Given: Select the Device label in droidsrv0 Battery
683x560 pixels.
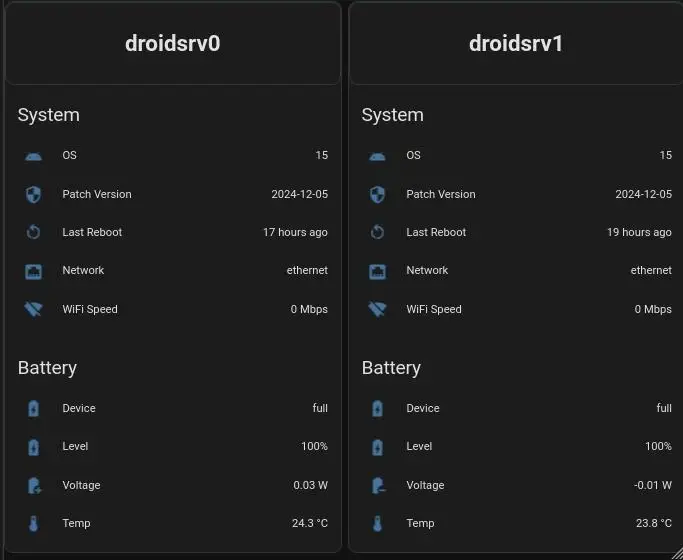Looking at the screenshot, I should click(79, 408).
